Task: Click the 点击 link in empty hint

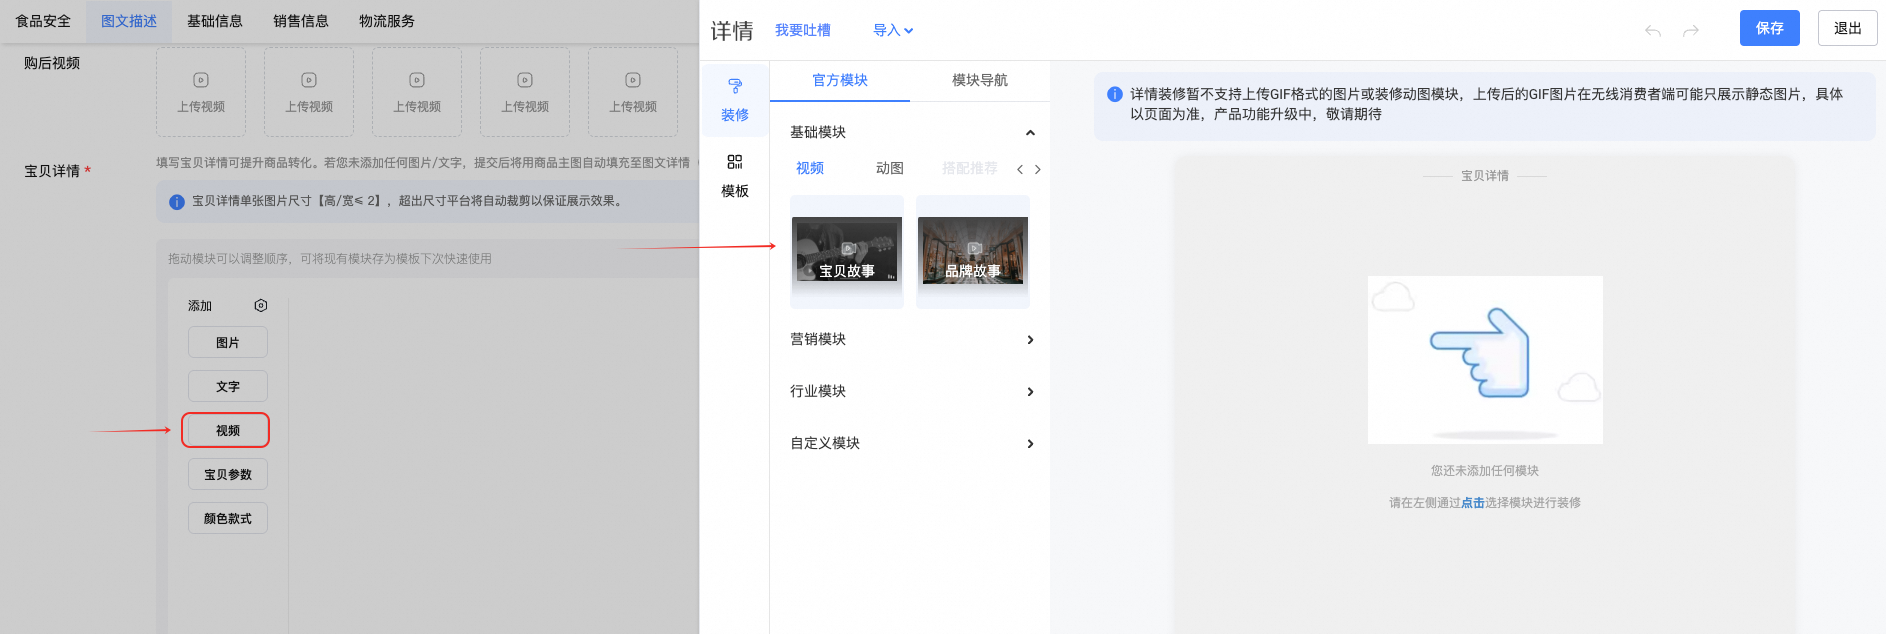Action: coord(1473,503)
